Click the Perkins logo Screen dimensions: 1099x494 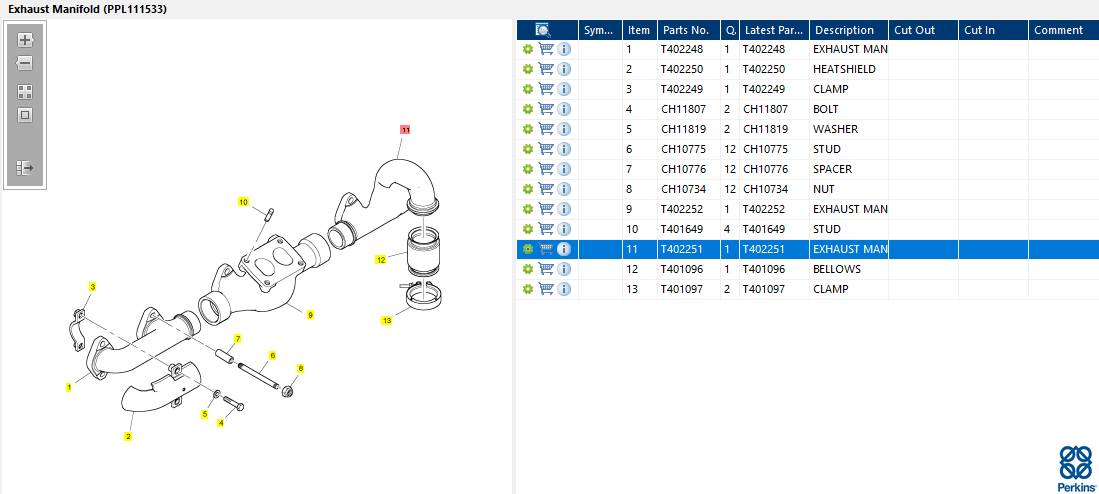[1076, 468]
